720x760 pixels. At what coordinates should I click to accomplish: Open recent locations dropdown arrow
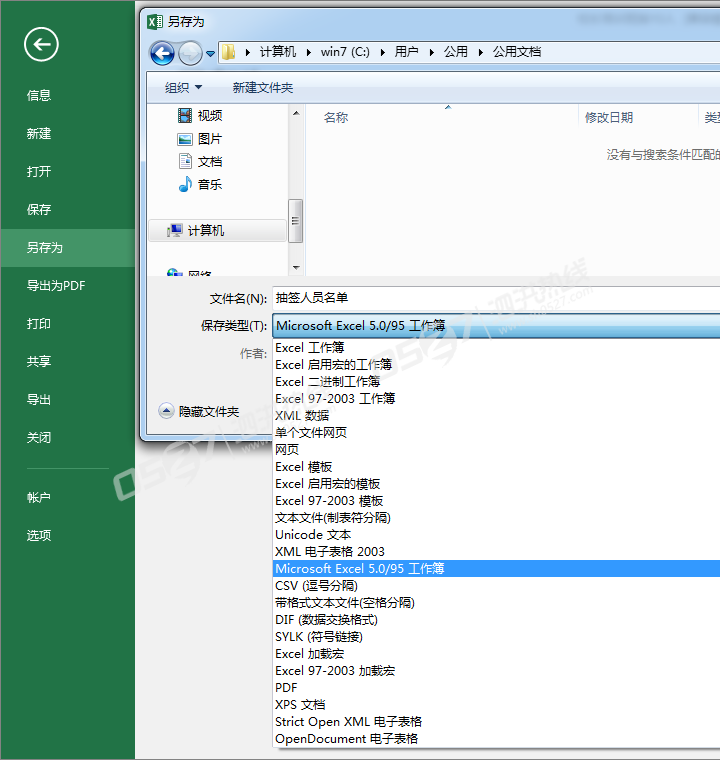pos(210,53)
